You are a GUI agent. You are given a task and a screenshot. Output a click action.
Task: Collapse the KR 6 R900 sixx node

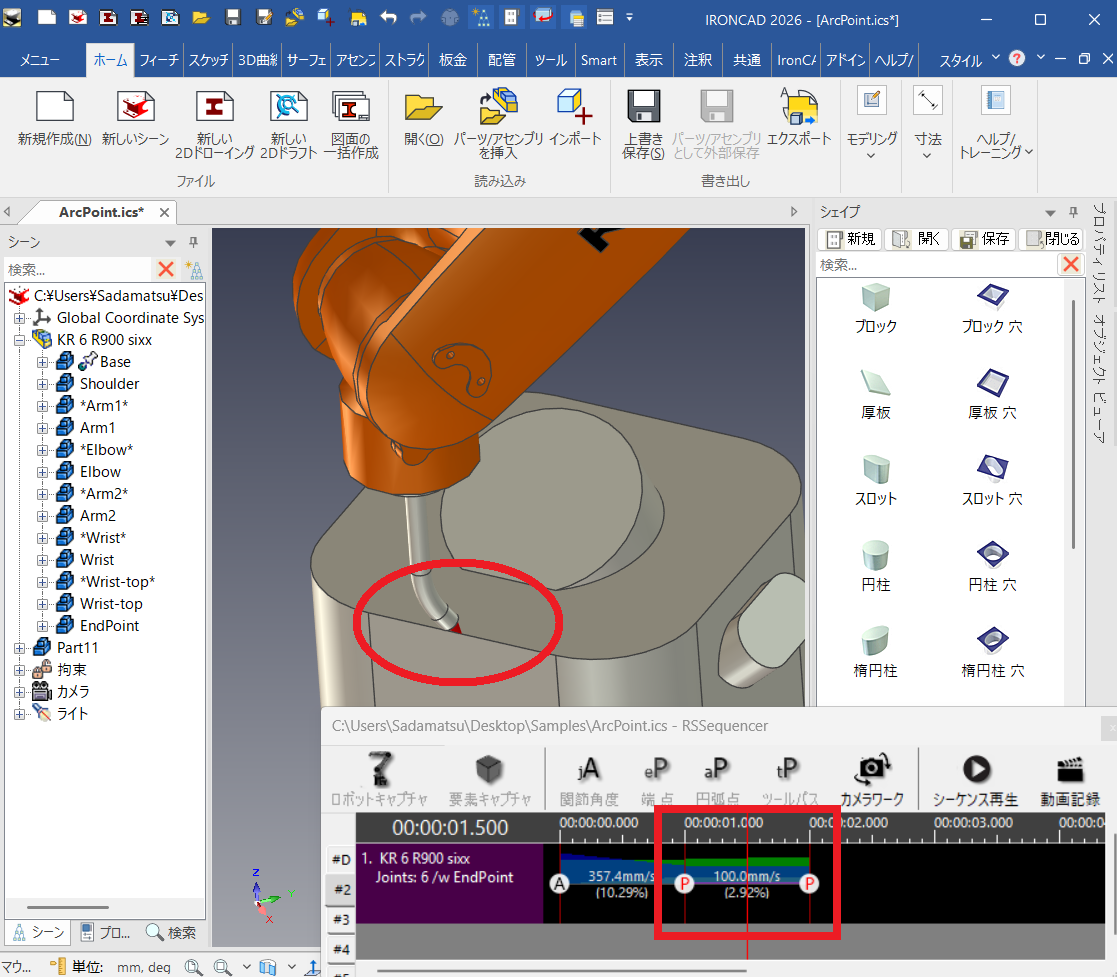tap(20, 340)
